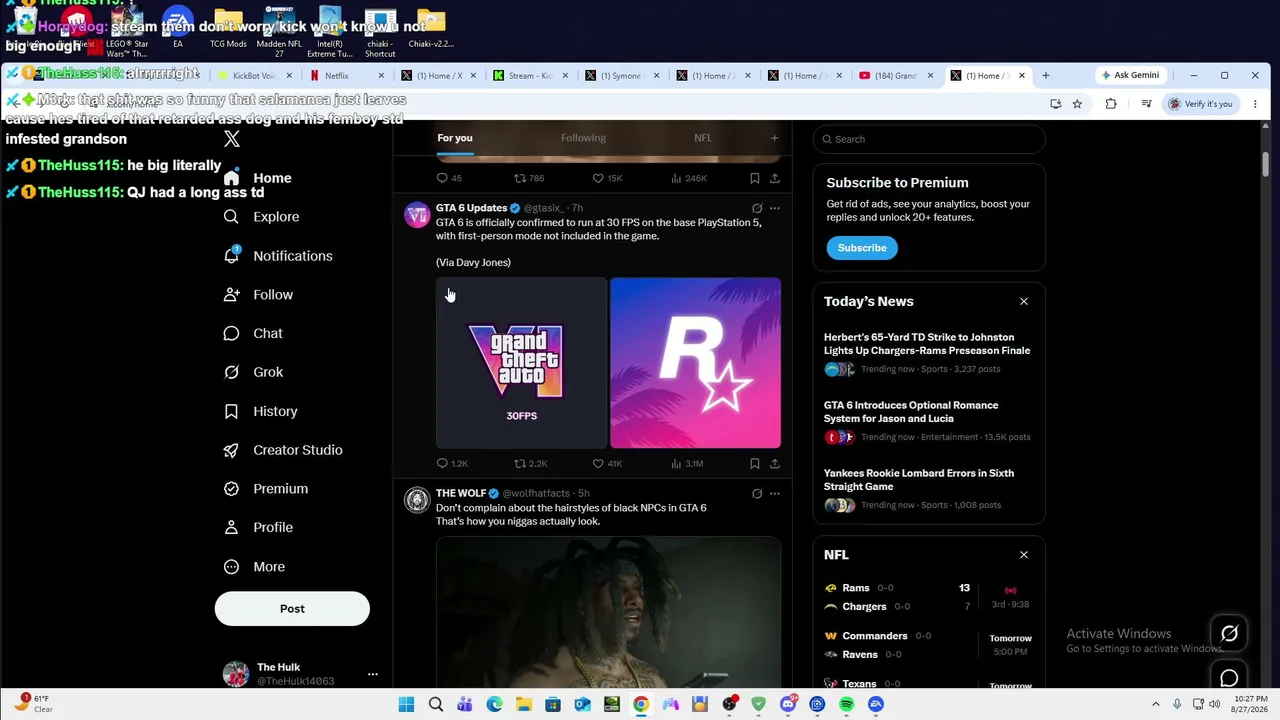
Task: Open Premium in the sidebar
Action: pyautogui.click(x=265, y=489)
